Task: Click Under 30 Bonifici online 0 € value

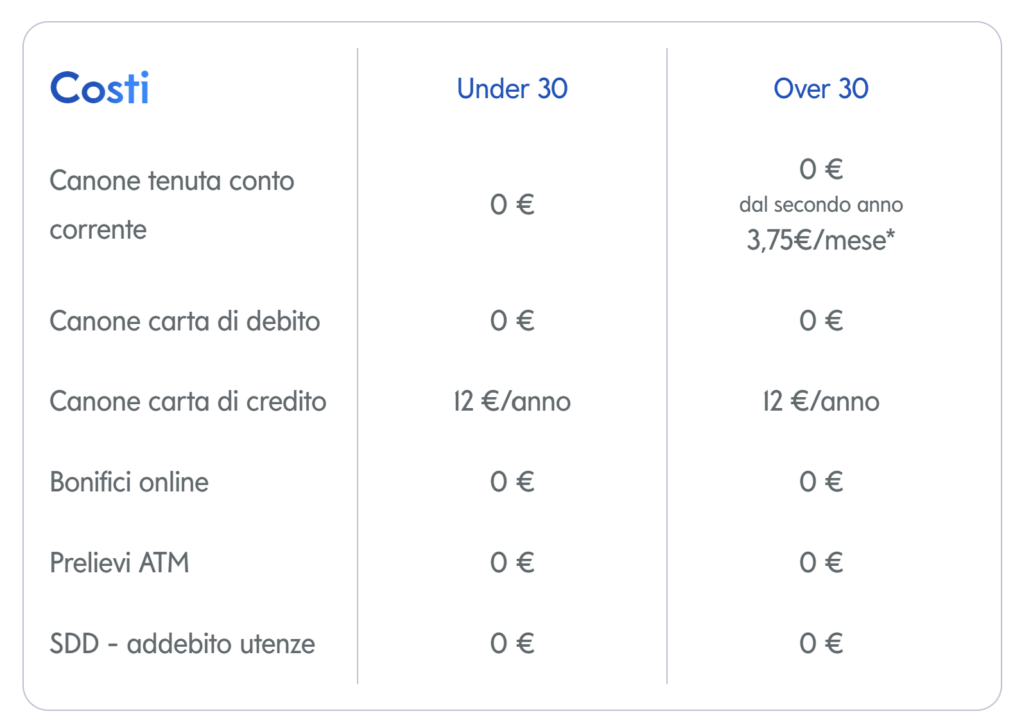Action: [512, 482]
